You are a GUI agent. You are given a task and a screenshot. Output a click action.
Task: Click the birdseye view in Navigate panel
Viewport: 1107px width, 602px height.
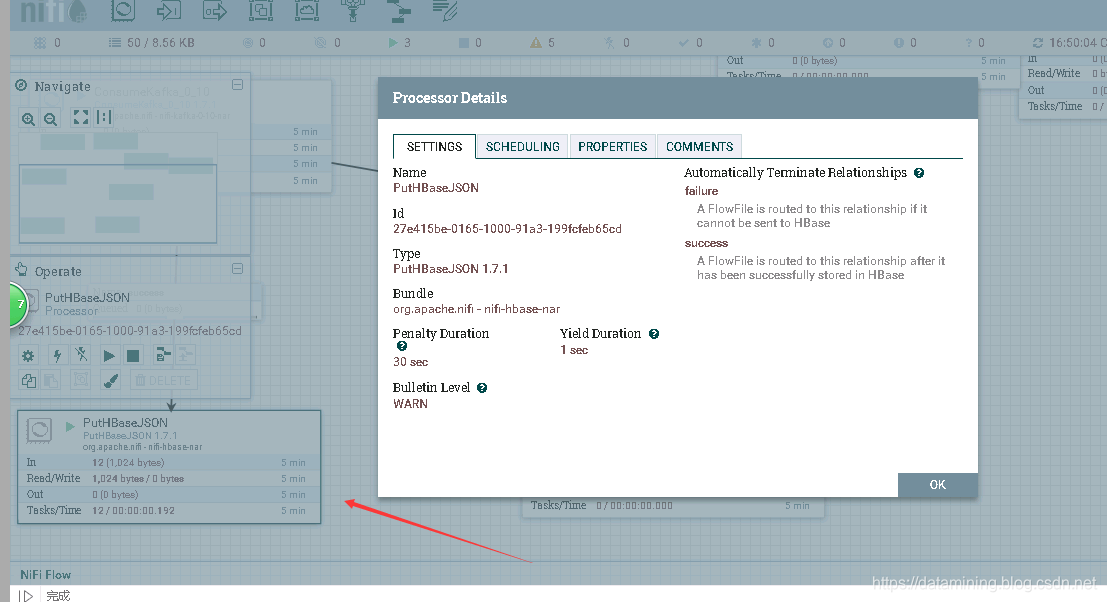coord(118,188)
